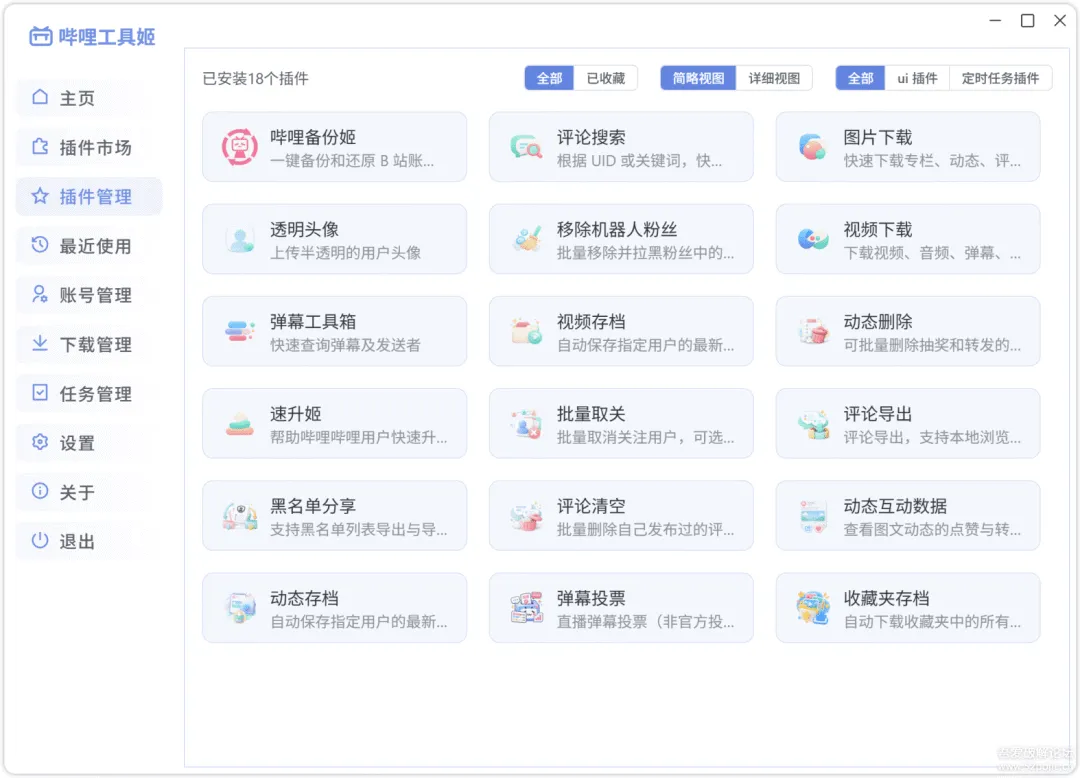Open 设置 label in the sidebar
Image resolution: width=1080 pixels, height=778 pixels.
tap(77, 443)
